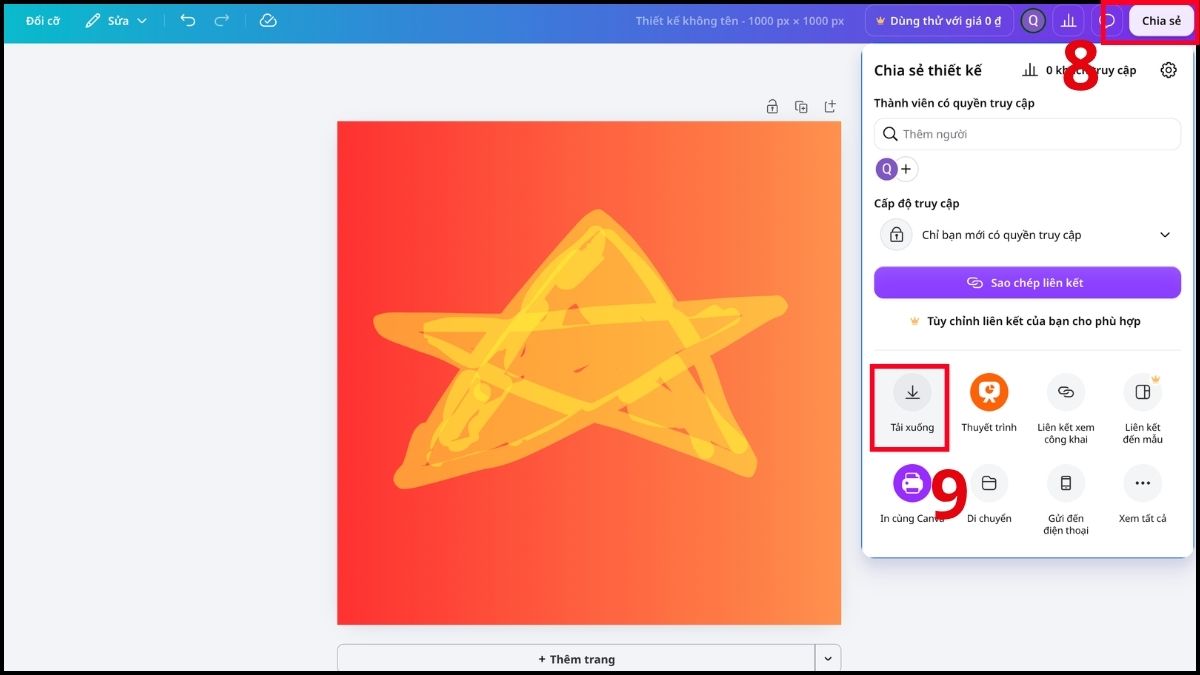Click the Tải xuống download icon
The height and width of the screenshot is (675, 1200).
tap(912, 392)
